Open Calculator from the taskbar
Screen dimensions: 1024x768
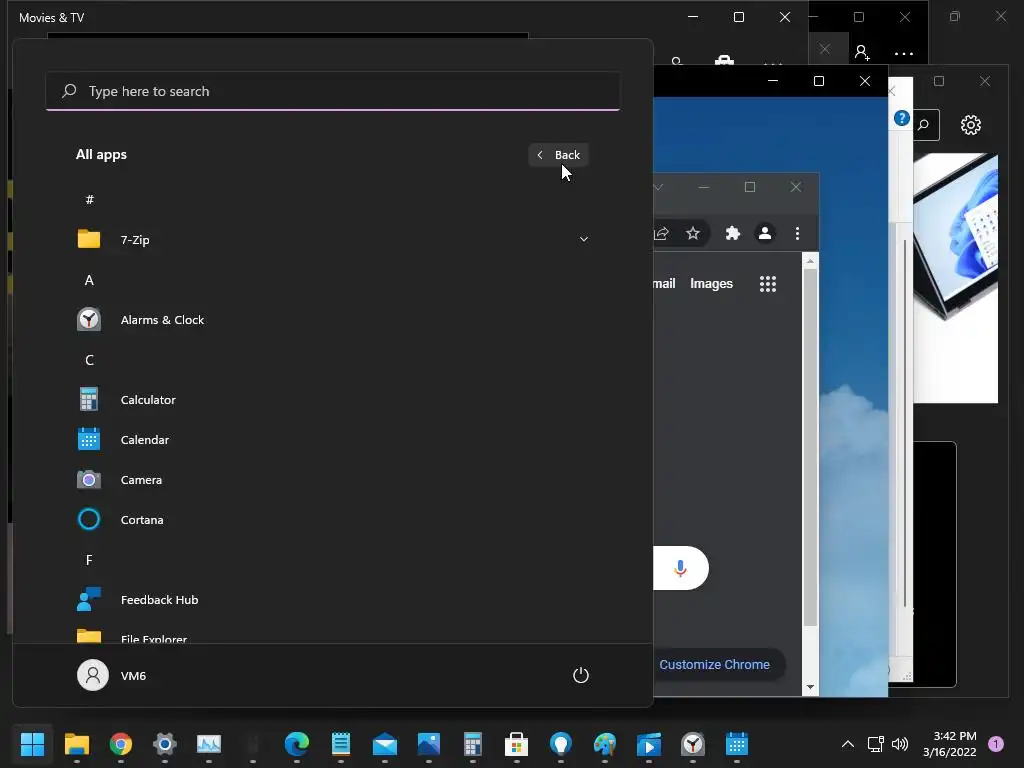tap(473, 744)
